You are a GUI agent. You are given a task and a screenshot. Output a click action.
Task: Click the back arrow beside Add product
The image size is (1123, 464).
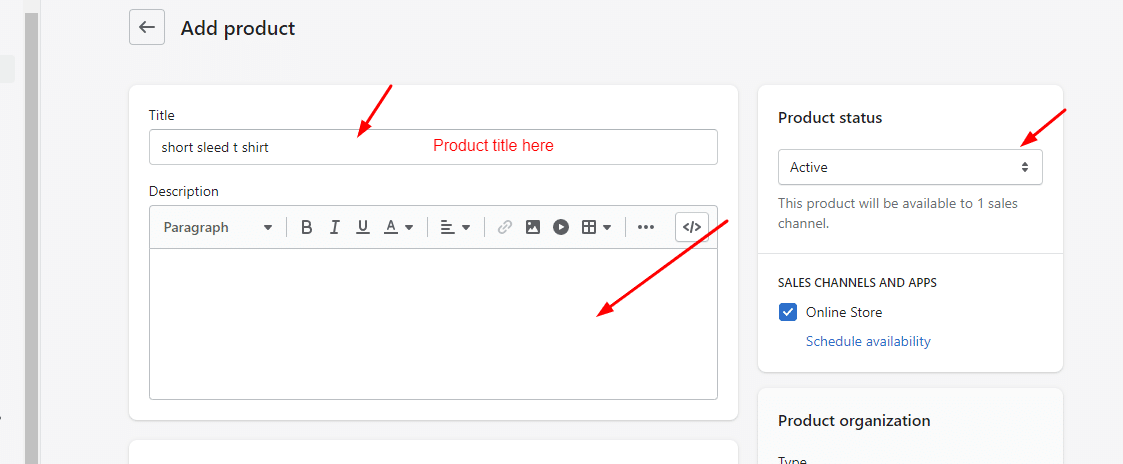pyautogui.click(x=147, y=27)
